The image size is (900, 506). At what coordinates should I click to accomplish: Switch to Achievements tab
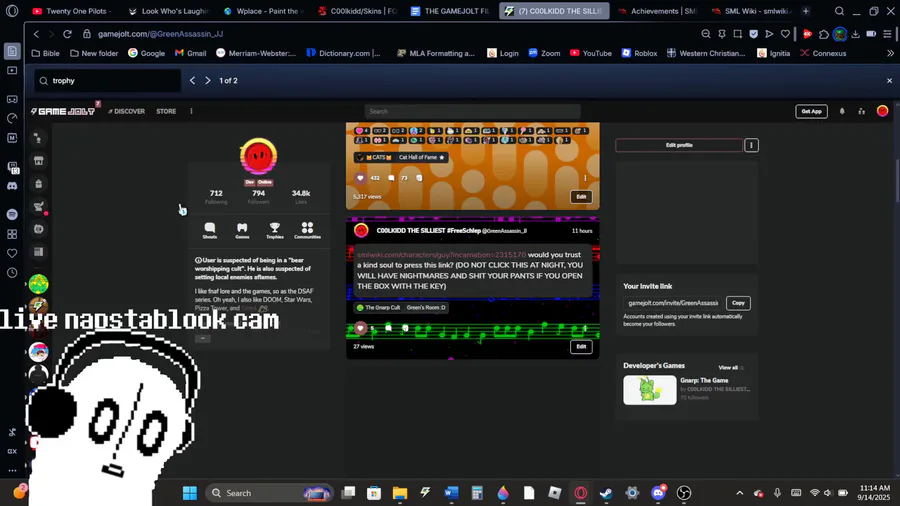[x=658, y=11]
